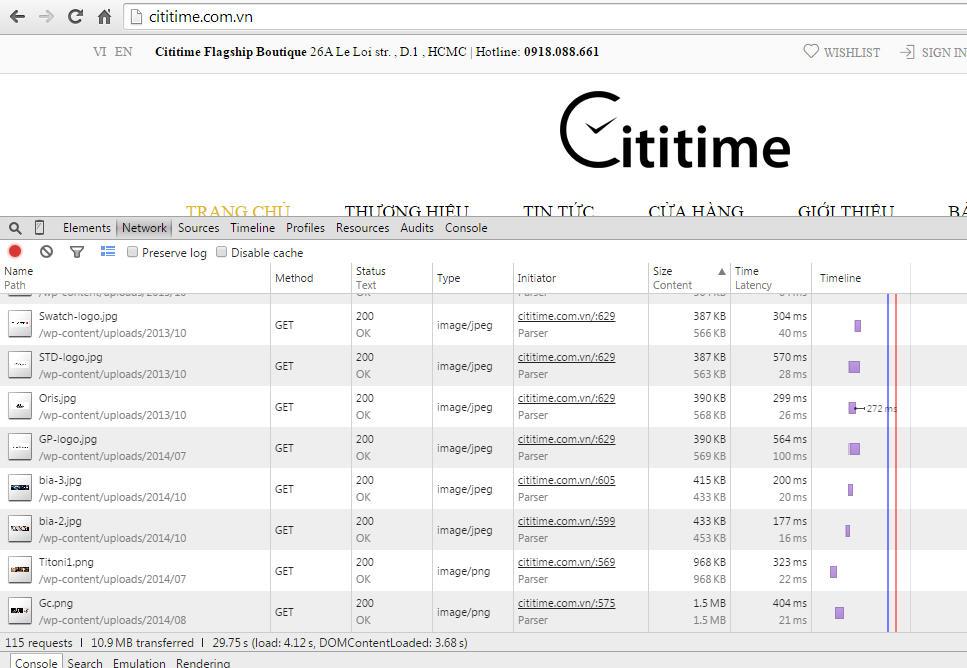The image size is (967, 668).
Task: Sort by the Status column header
Action: pos(392,278)
